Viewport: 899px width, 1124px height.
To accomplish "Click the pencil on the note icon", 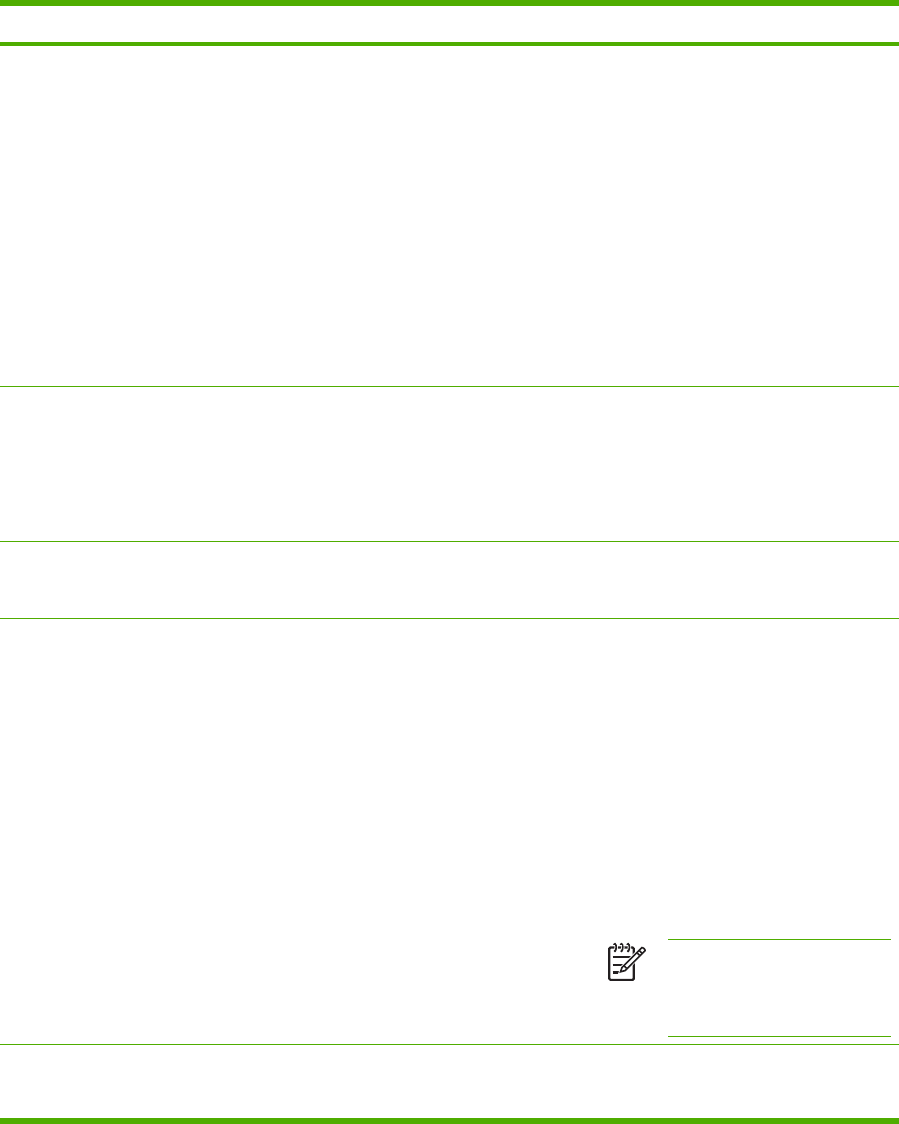I will [x=633, y=959].
